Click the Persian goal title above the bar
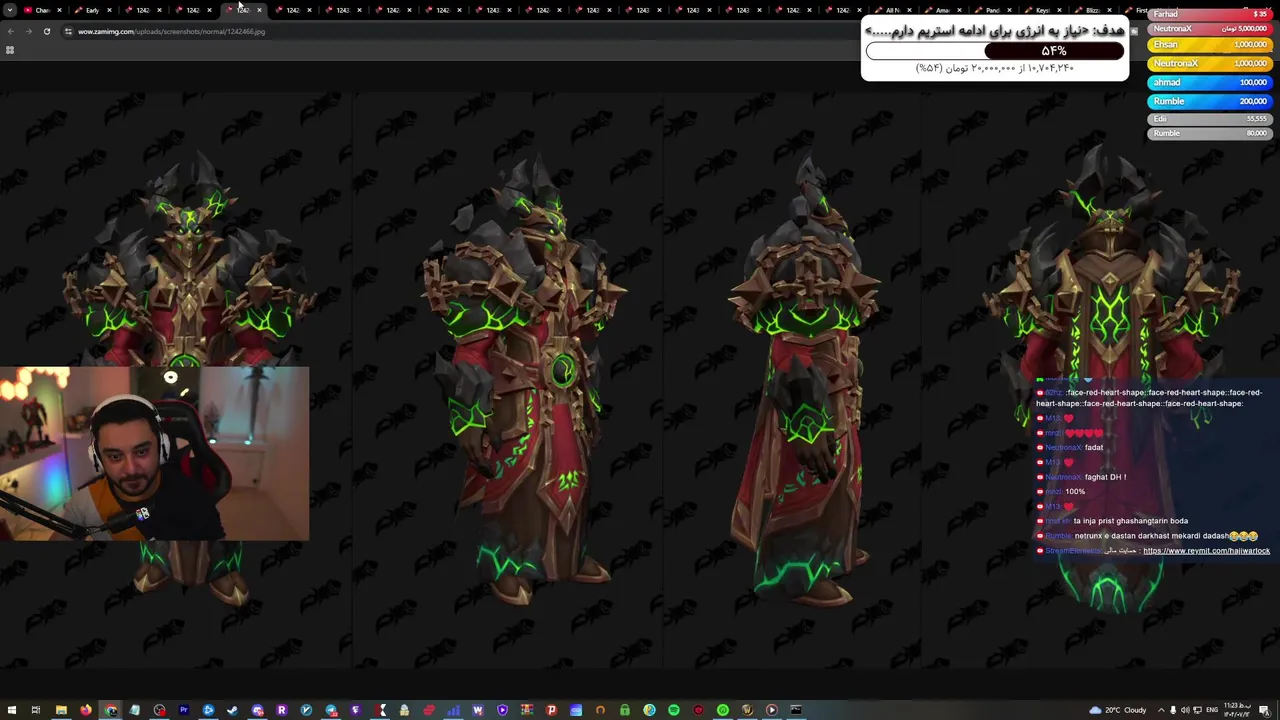This screenshot has height=720, width=1280. coord(995,31)
